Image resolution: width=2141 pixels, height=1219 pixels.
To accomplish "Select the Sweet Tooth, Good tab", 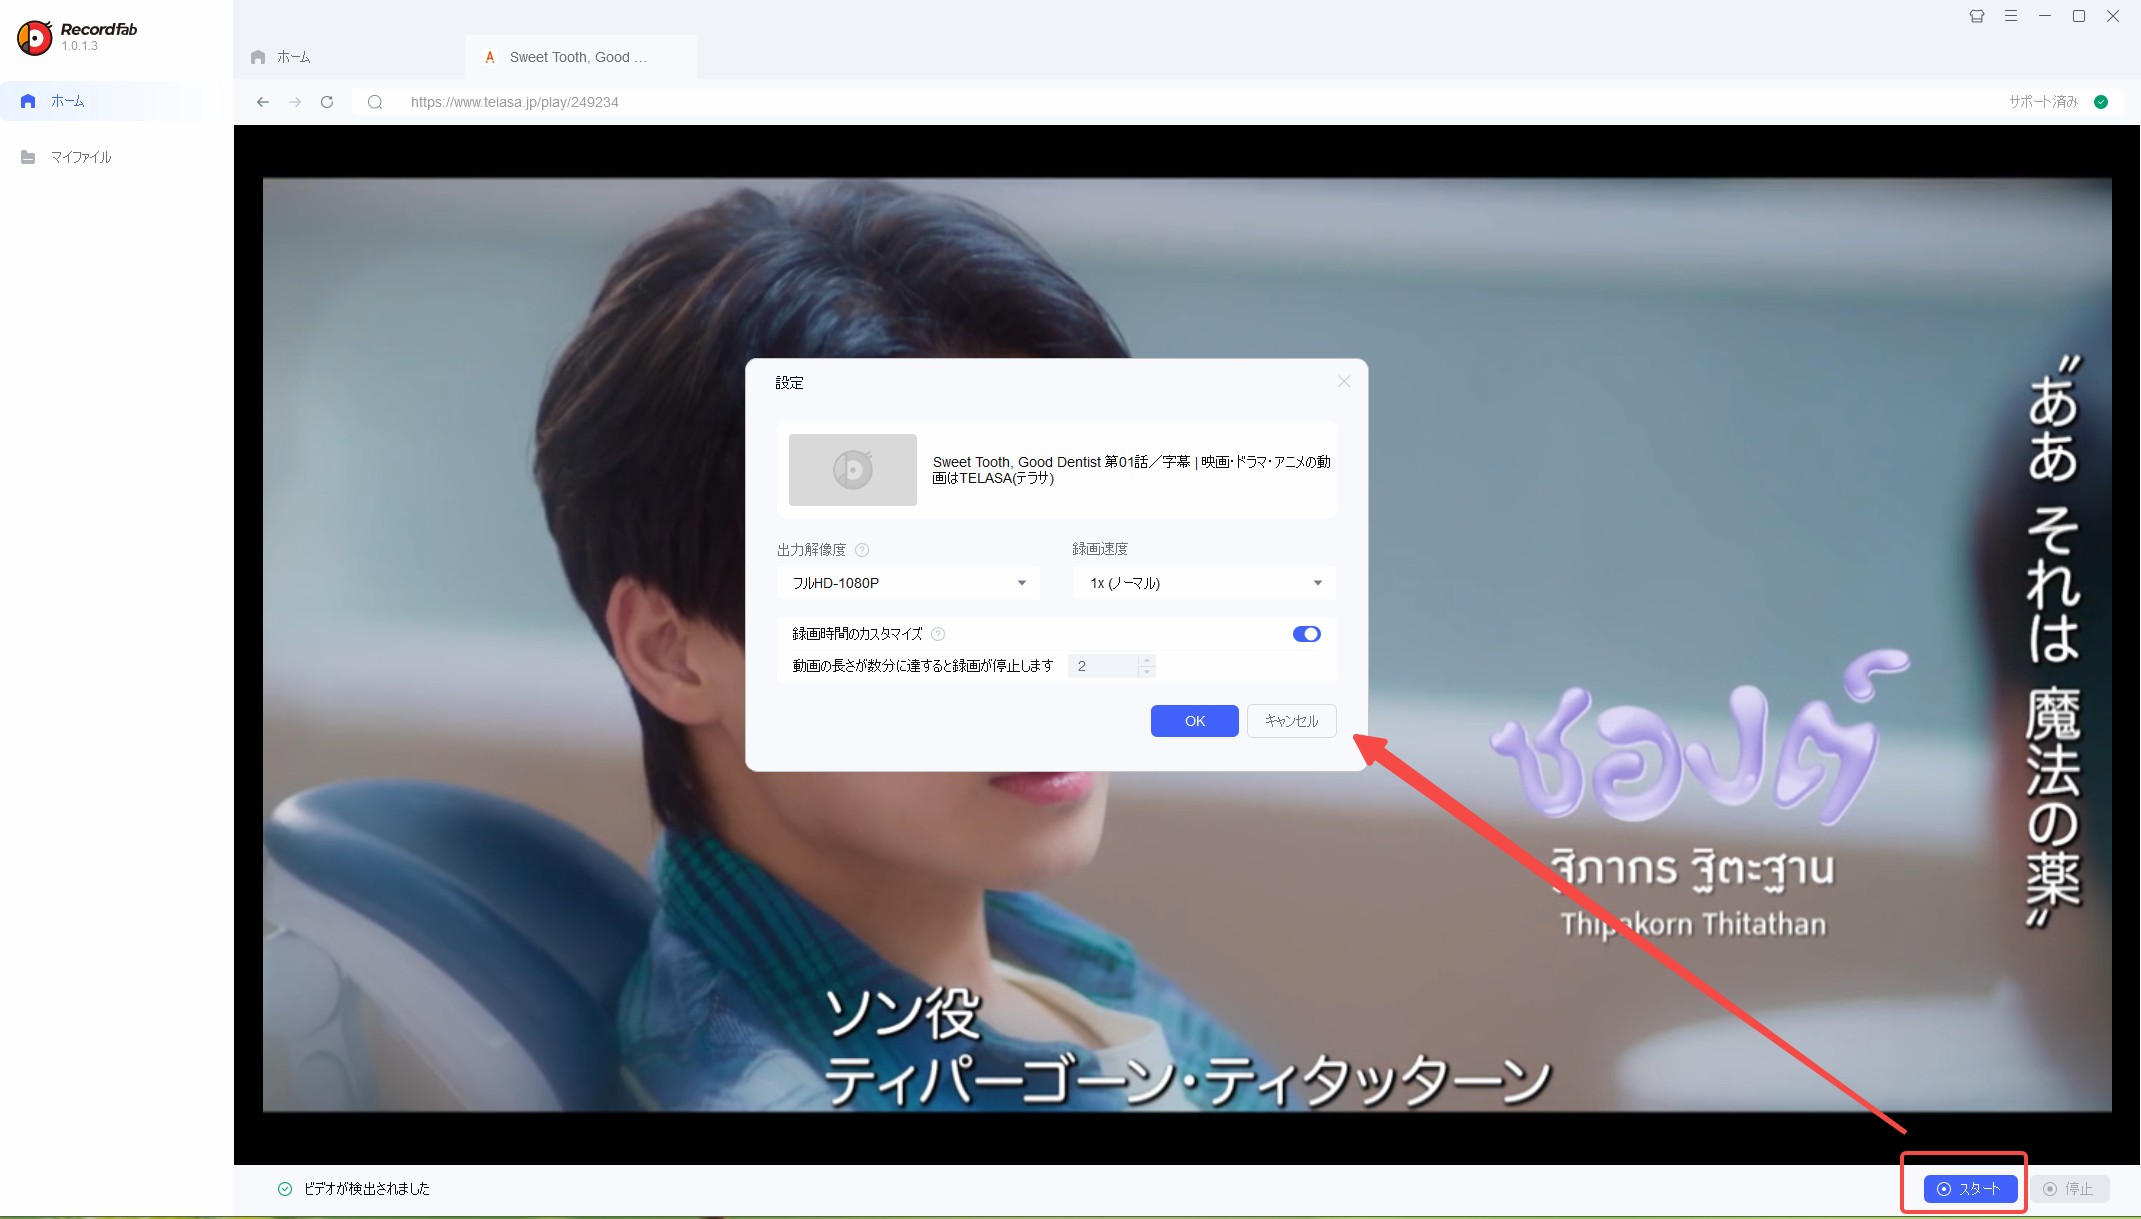I will point(581,57).
